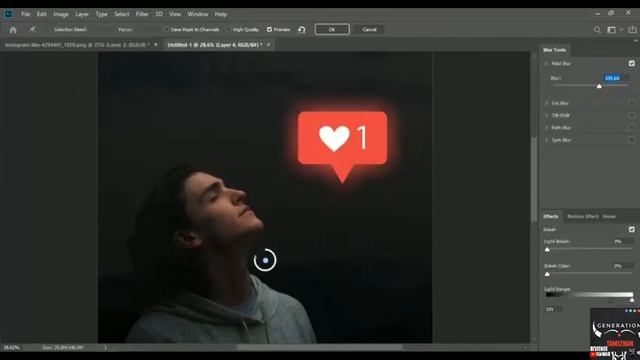Image resolution: width=640 pixels, height=360 pixels.
Task: Click the Blur amount slider handle
Action: click(599, 86)
